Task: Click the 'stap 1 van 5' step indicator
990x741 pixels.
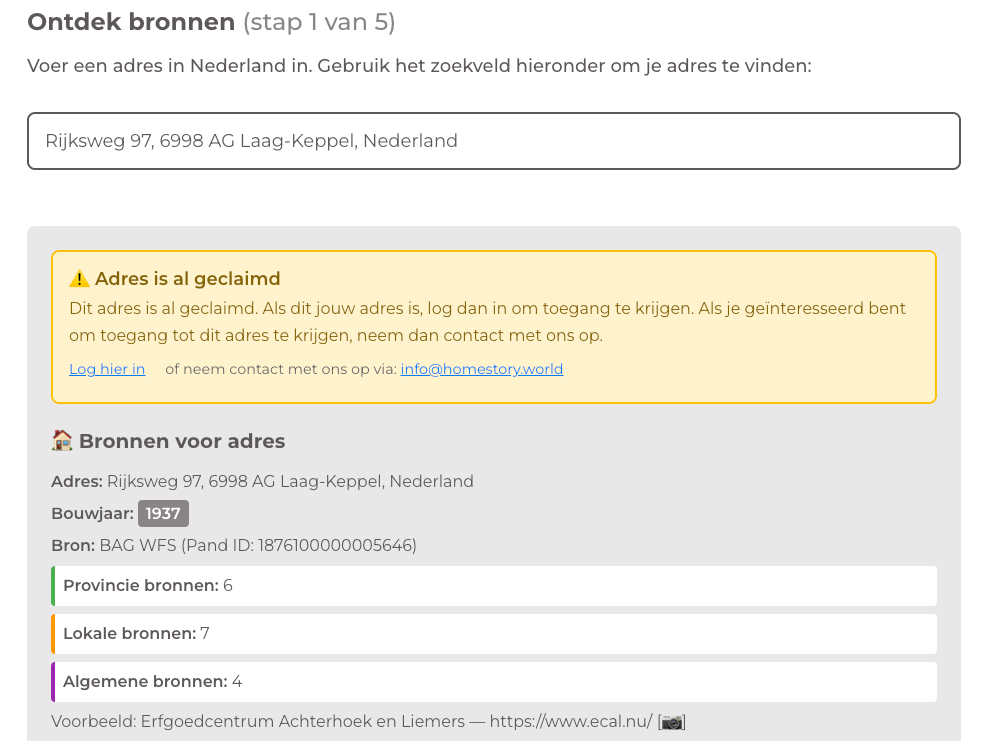Action: [319, 22]
